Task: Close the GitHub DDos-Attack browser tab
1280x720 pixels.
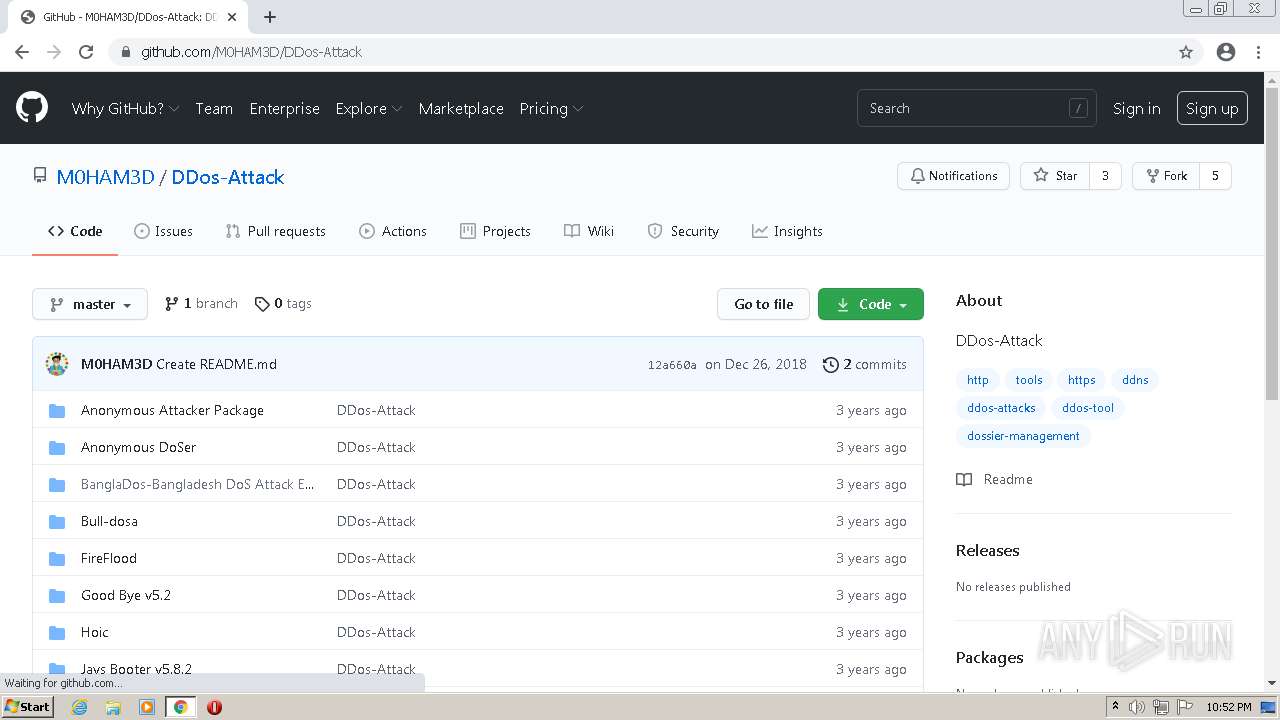Action: 232,17
